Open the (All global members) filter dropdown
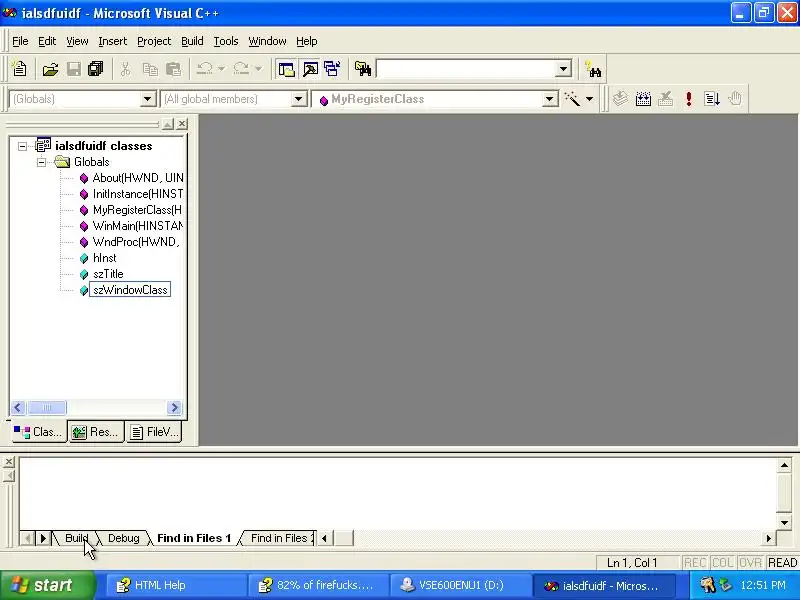 (298, 99)
